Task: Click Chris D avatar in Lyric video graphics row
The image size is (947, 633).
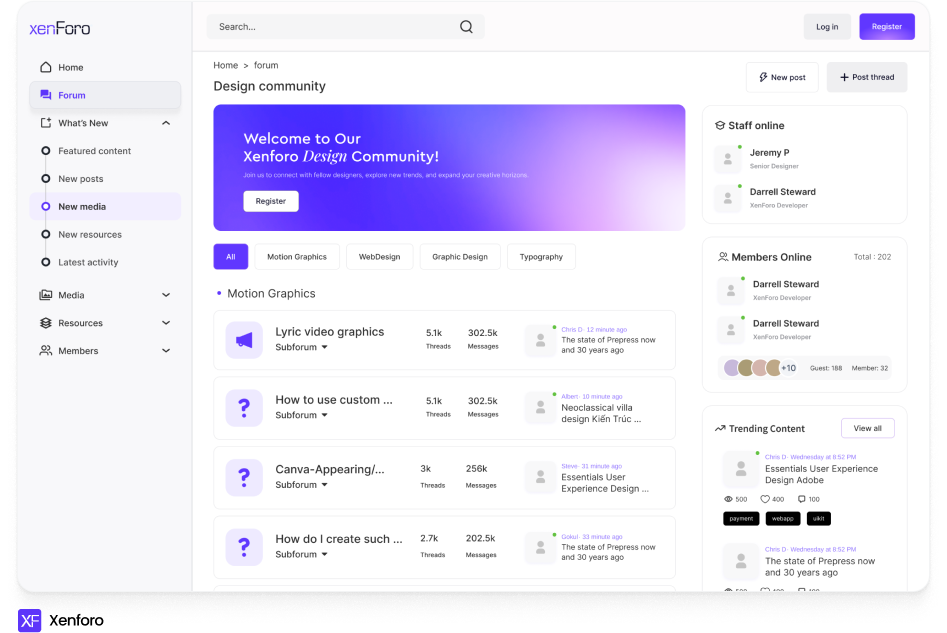Action: point(541,341)
